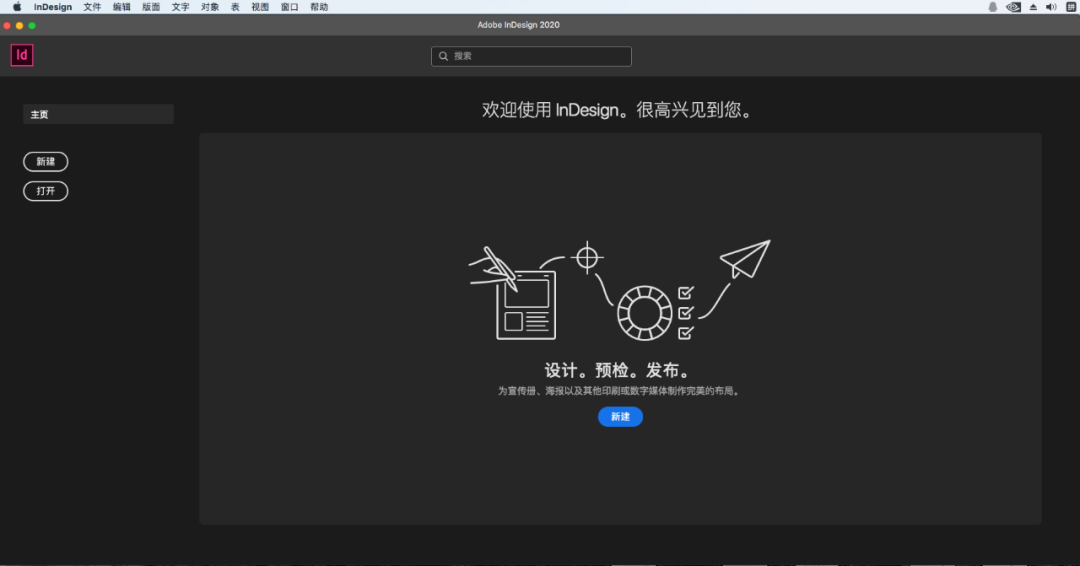Open the 版面 menu

tap(151, 7)
